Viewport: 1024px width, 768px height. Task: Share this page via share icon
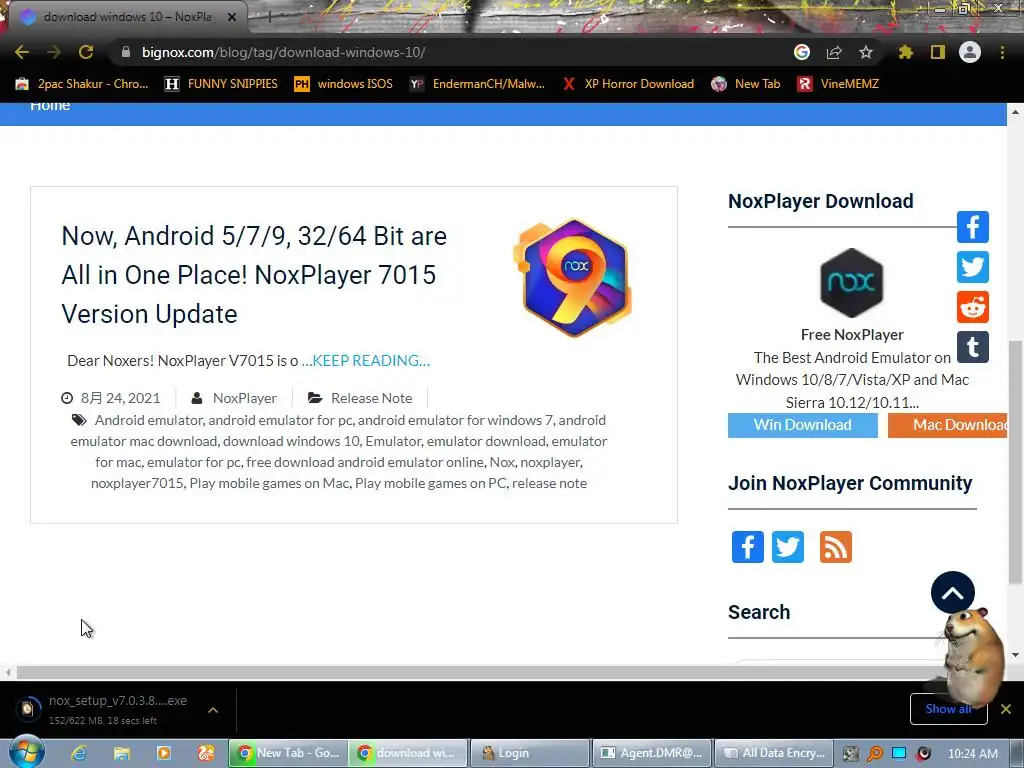834,52
